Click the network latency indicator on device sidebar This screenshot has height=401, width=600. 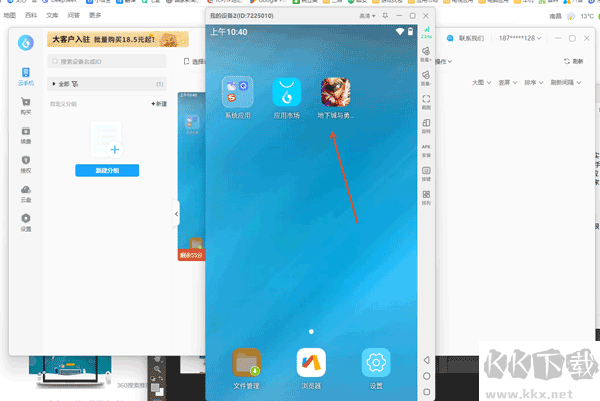coord(426,33)
